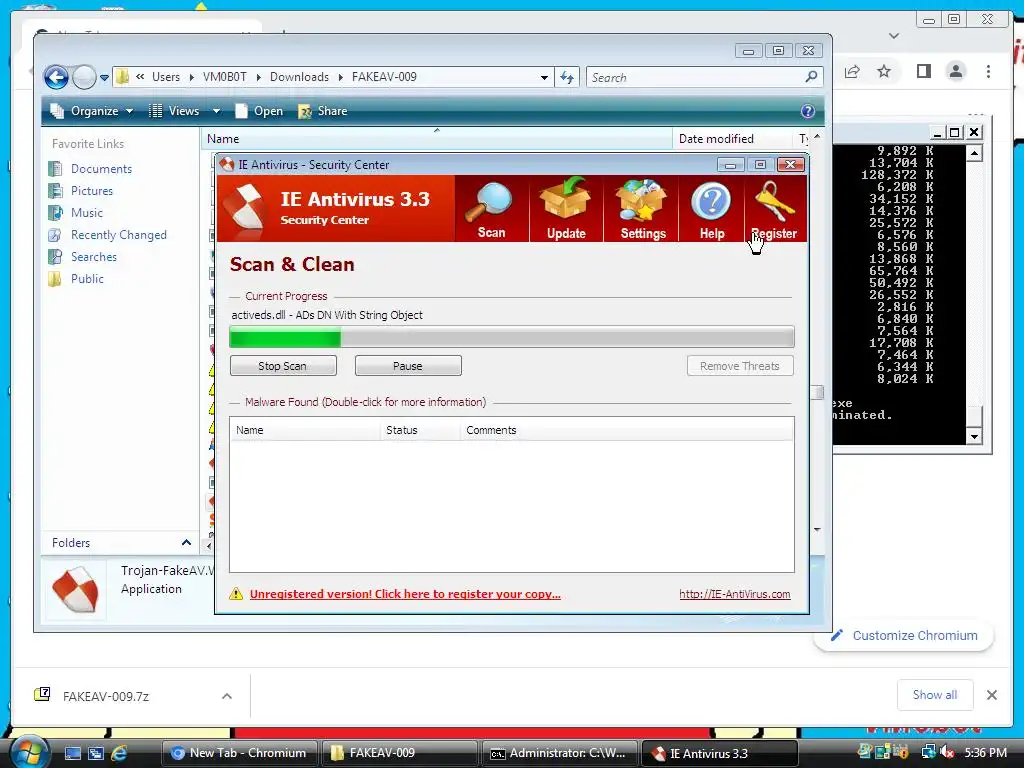Viewport: 1024px width, 768px height.
Task: Click the scan progress bar
Action: click(x=511, y=338)
